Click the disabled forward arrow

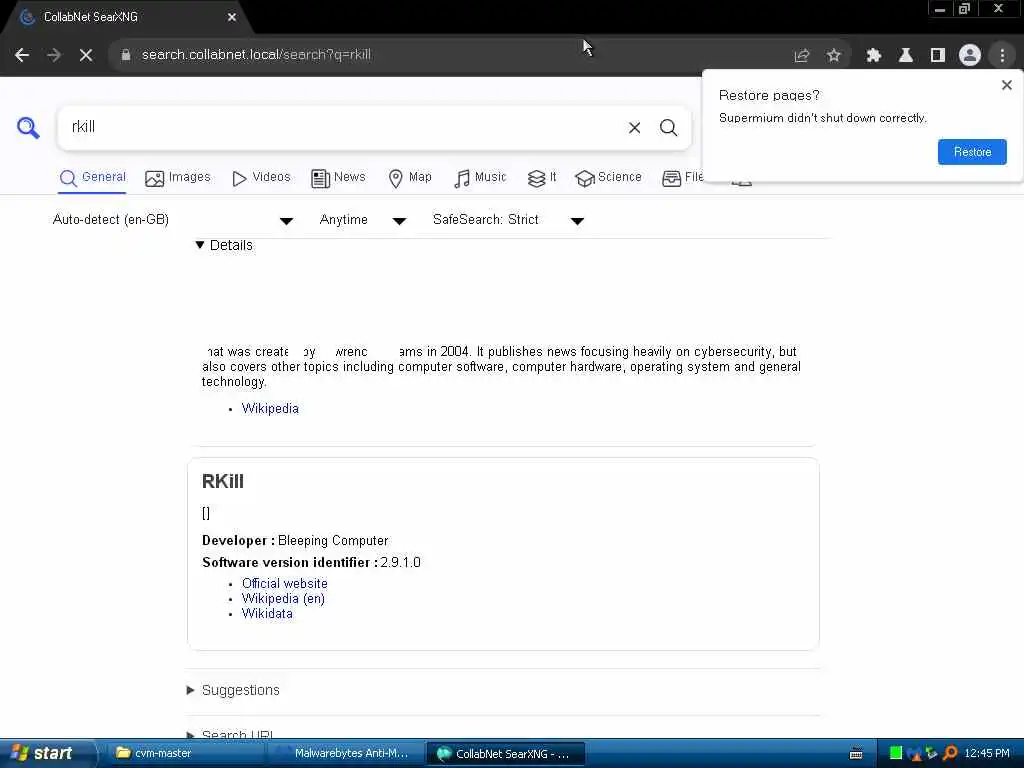pyautogui.click(x=54, y=55)
